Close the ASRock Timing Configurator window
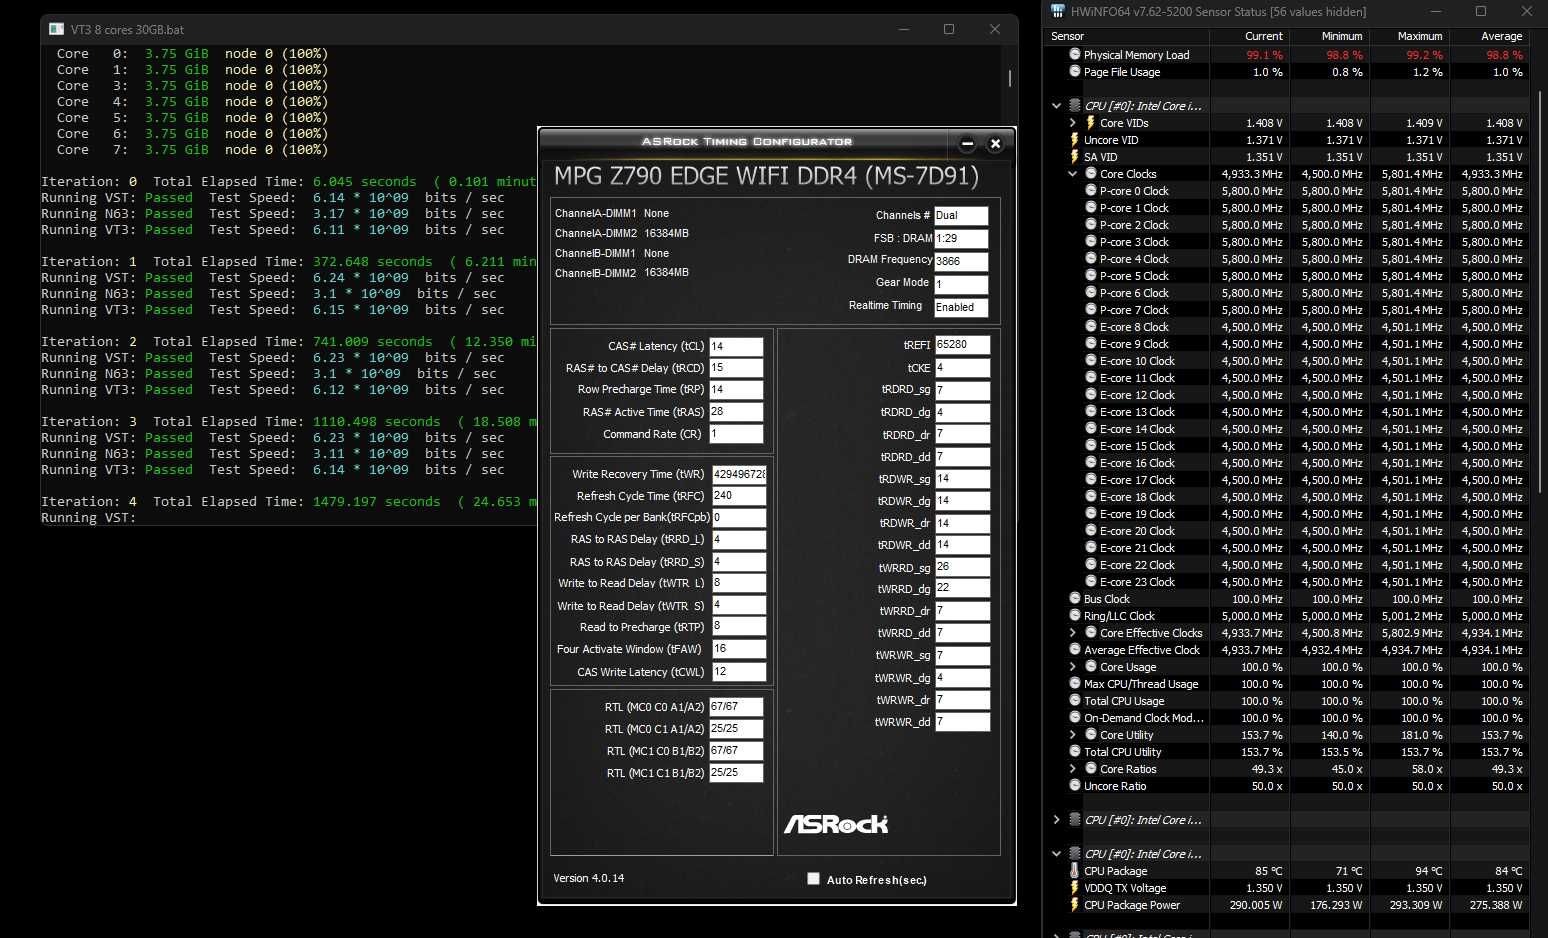 click(995, 143)
